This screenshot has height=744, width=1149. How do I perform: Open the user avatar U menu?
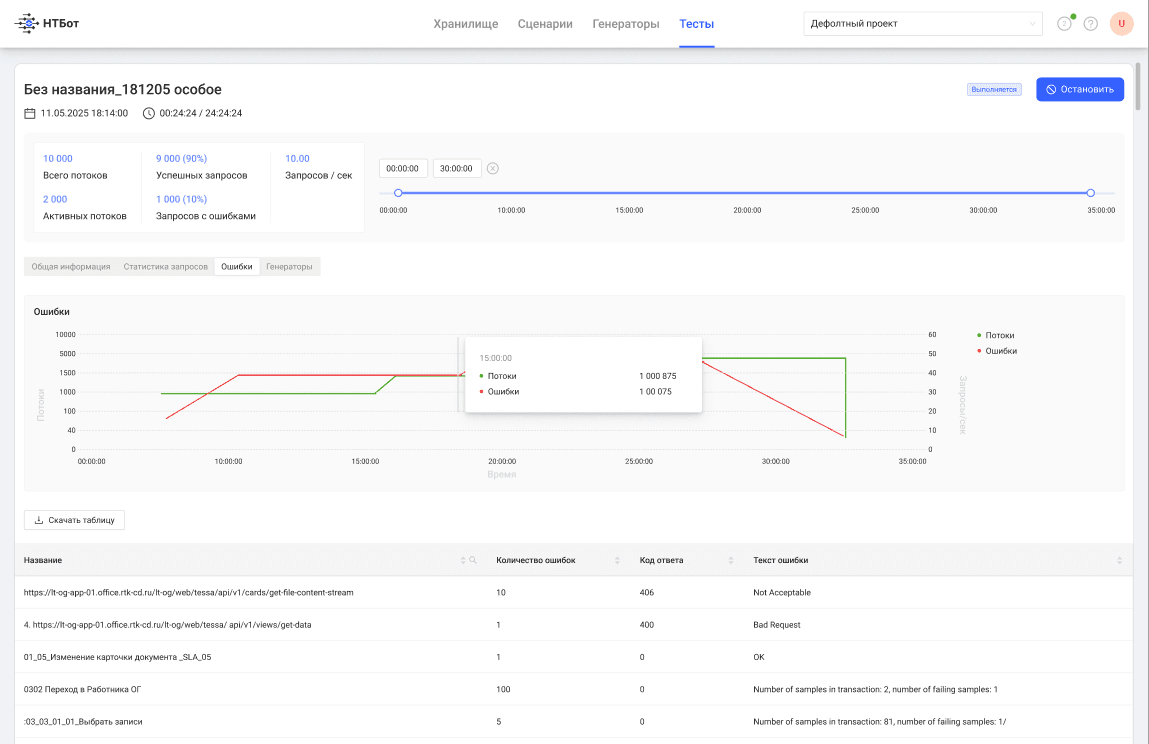click(1121, 23)
